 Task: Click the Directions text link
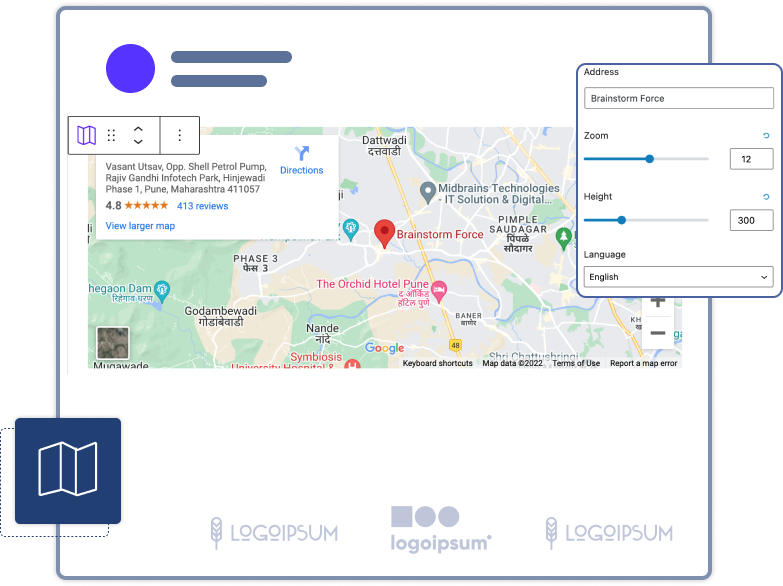302,170
